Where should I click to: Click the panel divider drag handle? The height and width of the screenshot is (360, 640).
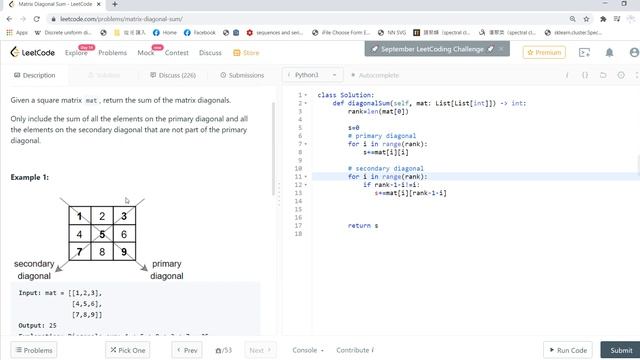tap(279, 194)
